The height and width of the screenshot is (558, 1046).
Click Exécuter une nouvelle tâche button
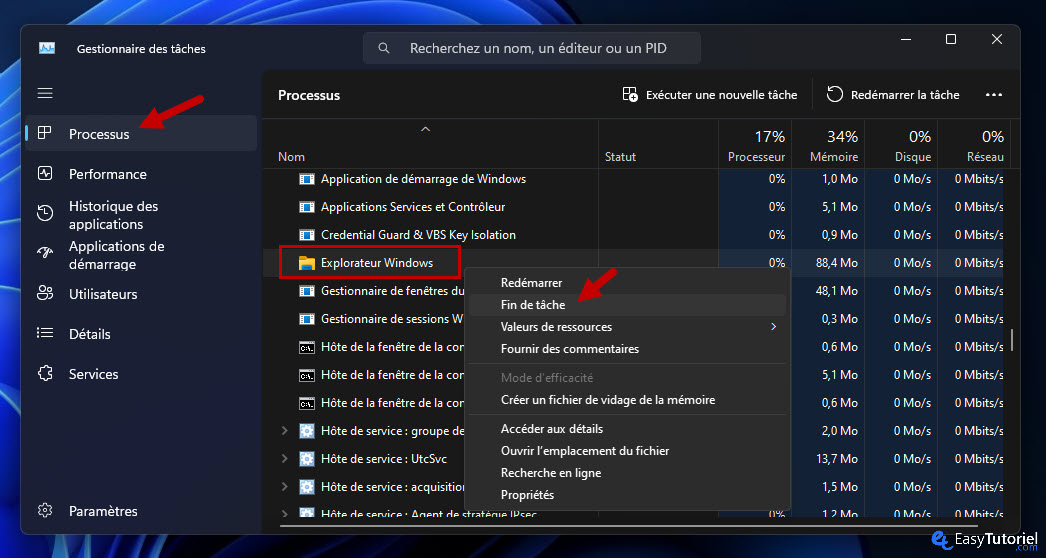tap(710, 95)
